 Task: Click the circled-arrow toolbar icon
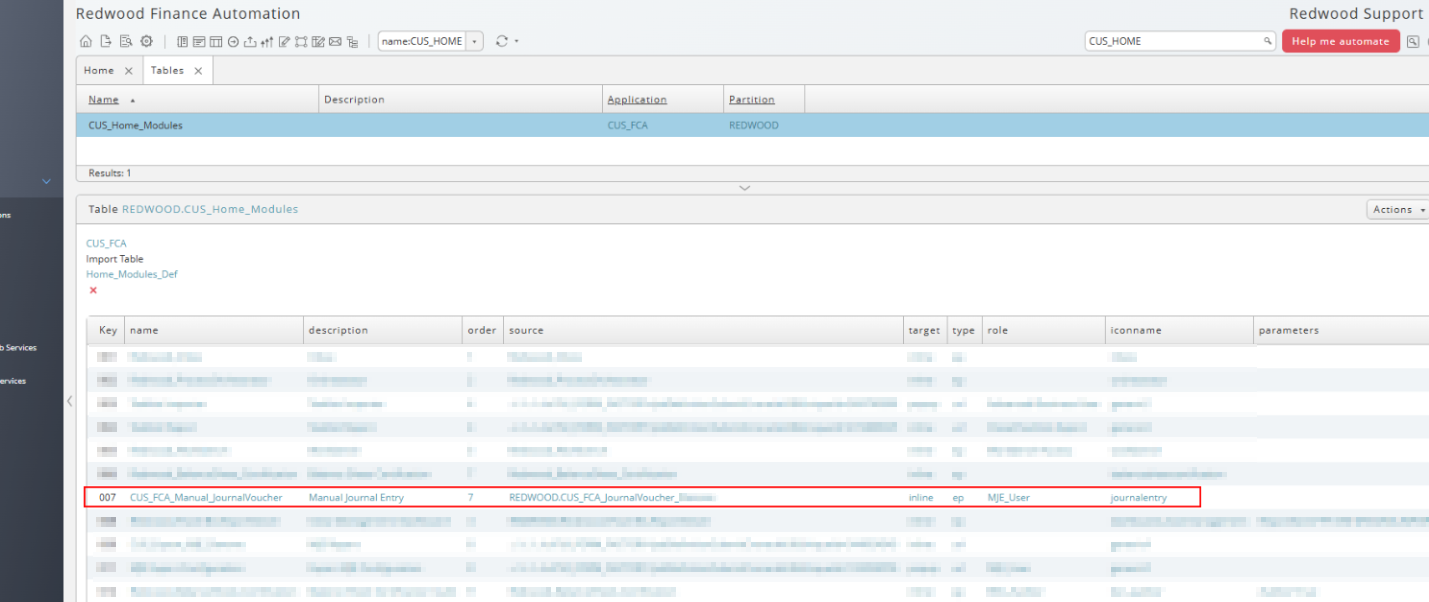pos(233,41)
